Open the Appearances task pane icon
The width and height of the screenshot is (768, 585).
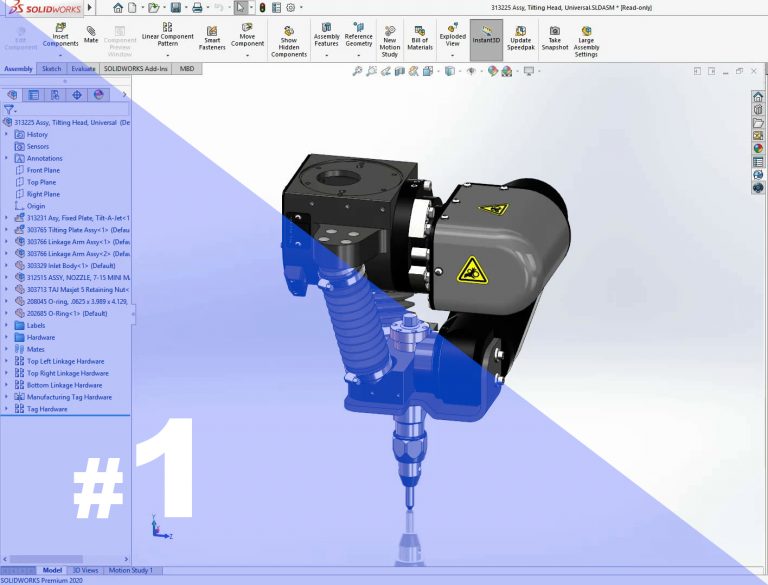[x=759, y=148]
